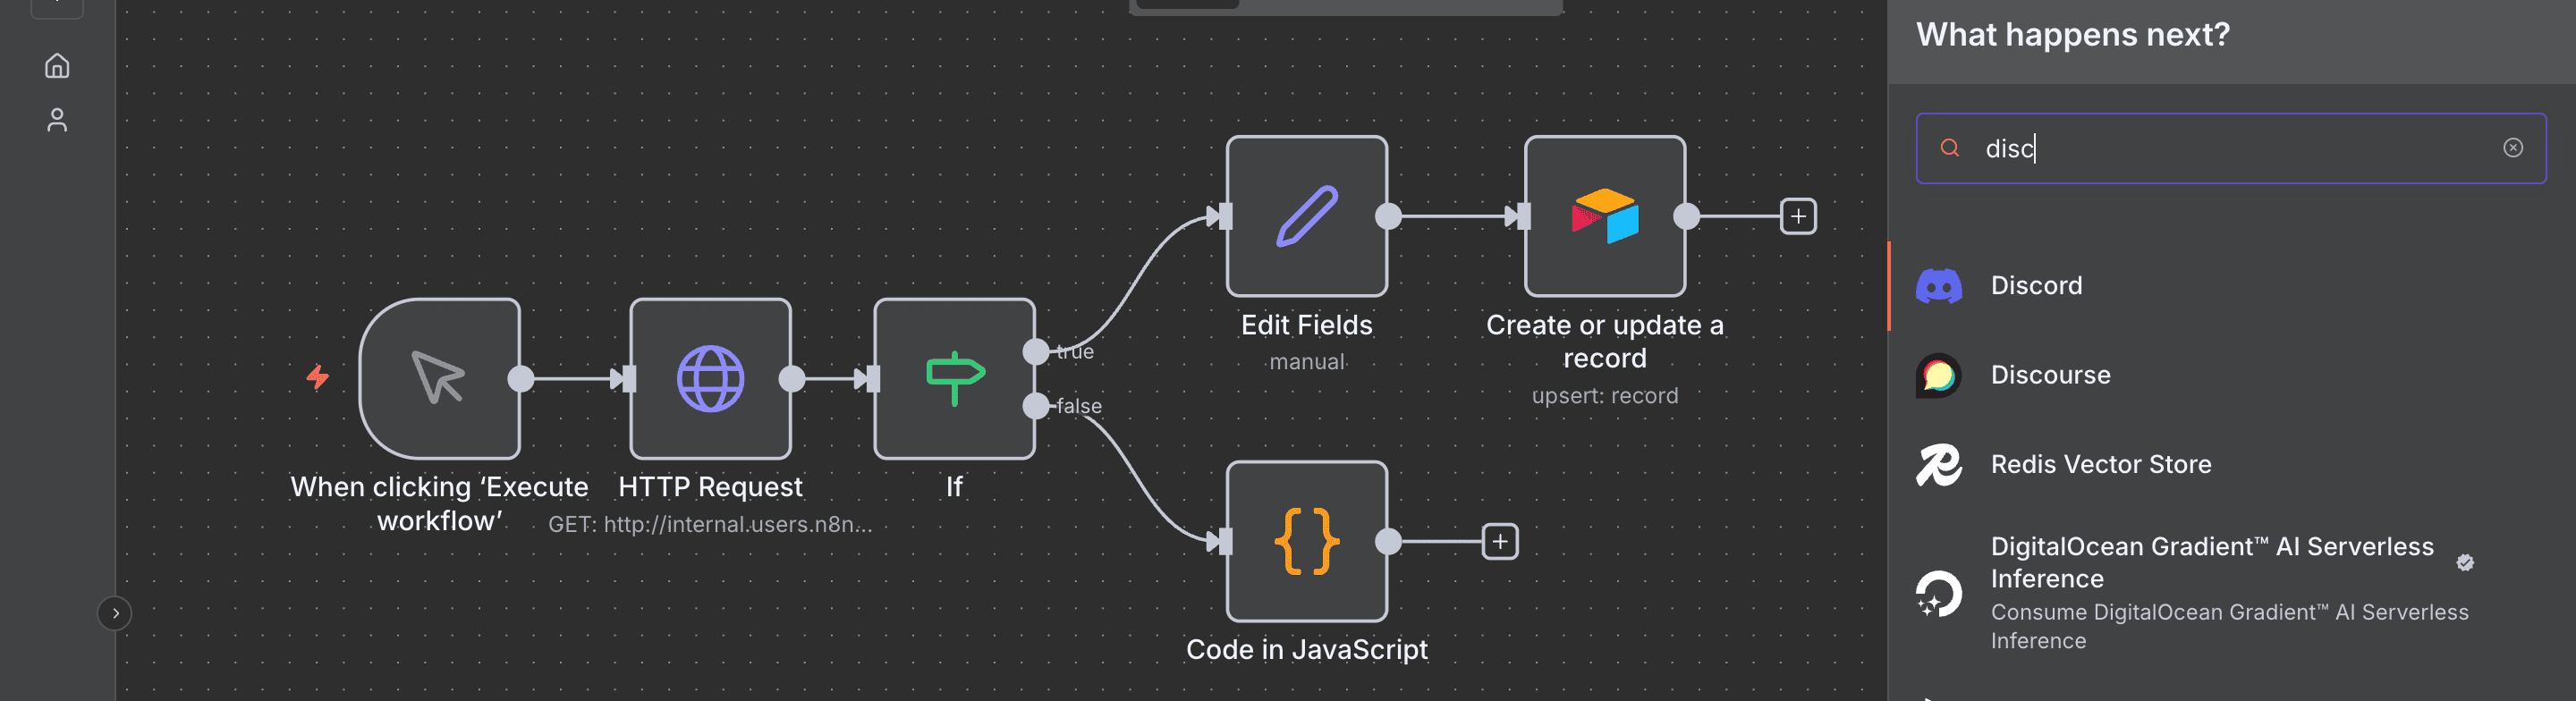Choose DigitalOcean Gradient AI Serverless Inference result

coord(2231,593)
